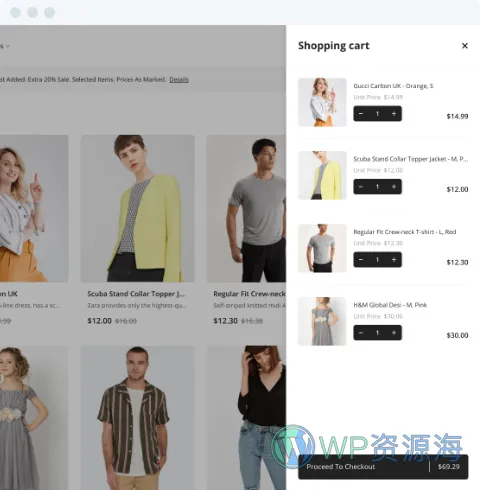Decrease quantity of Scuba Stand Collar Jacket
480x490 pixels.
pos(361,187)
